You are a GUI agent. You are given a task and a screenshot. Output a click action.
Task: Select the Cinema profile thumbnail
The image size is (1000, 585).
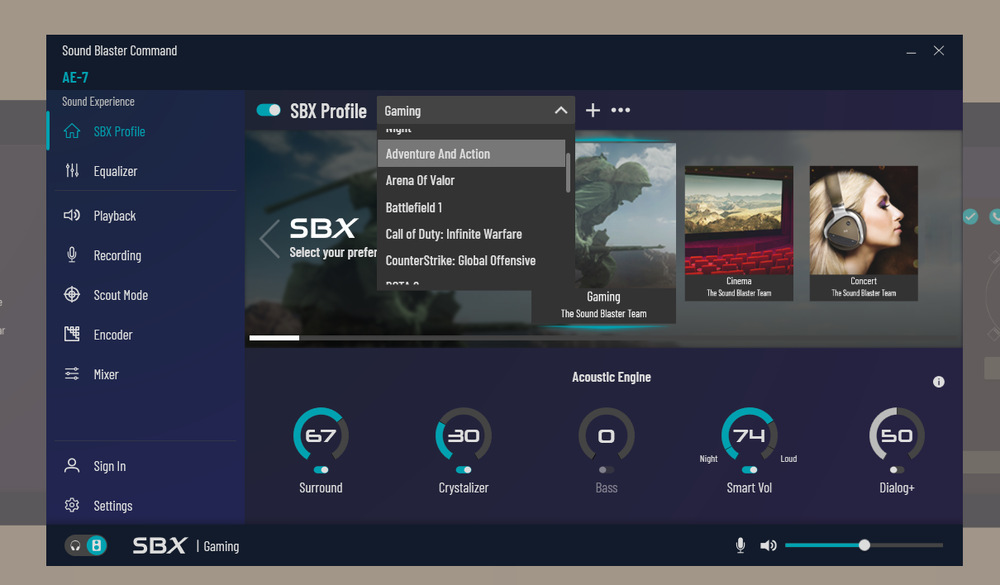(x=739, y=233)
